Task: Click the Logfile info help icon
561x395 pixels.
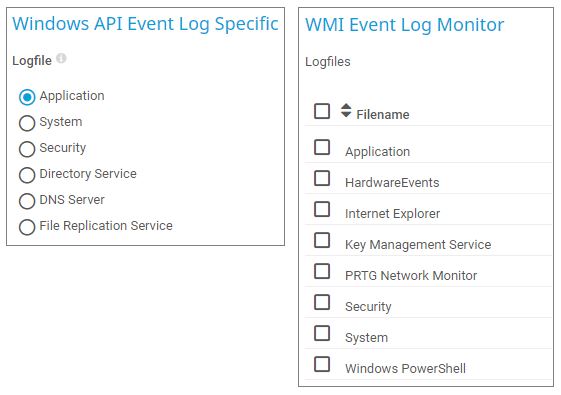Action: point(62,58)
